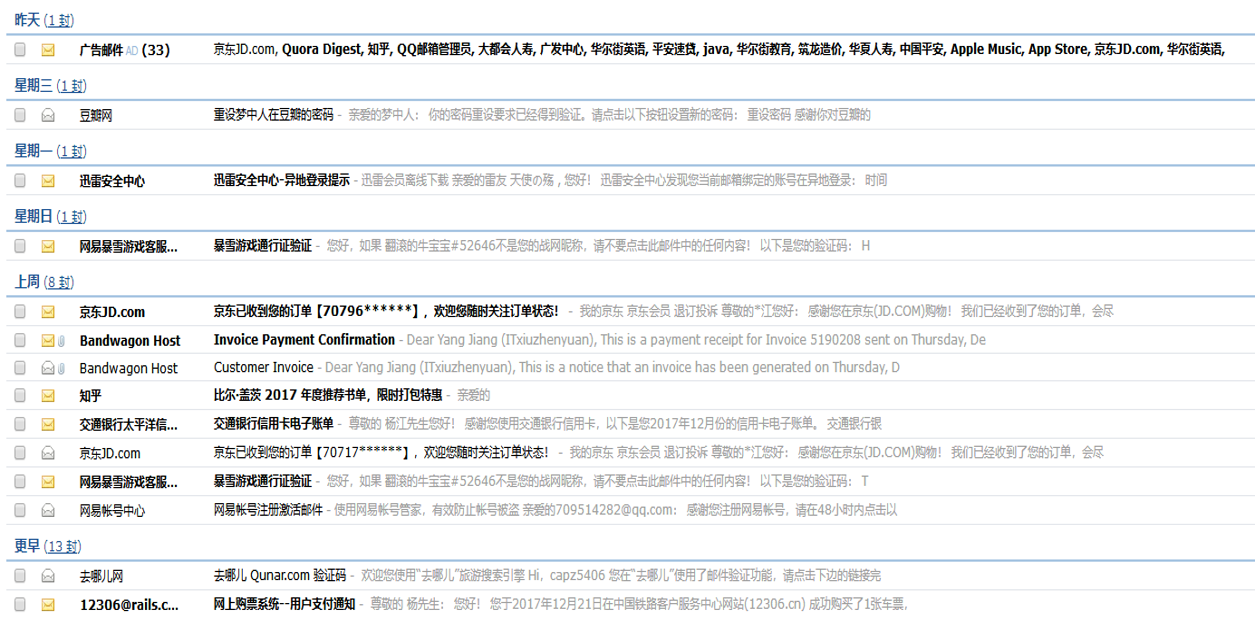Open subject 京东已收到您的订单【70796******】

pos(386,312)
